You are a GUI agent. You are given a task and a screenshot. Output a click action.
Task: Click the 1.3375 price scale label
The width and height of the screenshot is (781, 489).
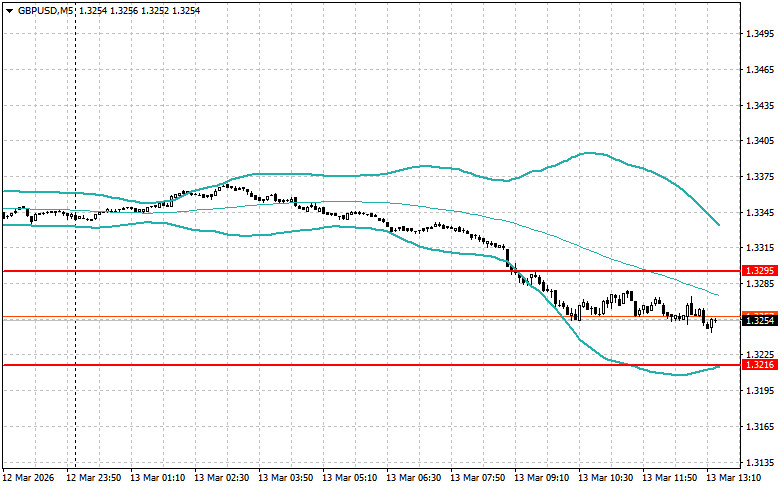pyautogui.click(x=760, y=177)
